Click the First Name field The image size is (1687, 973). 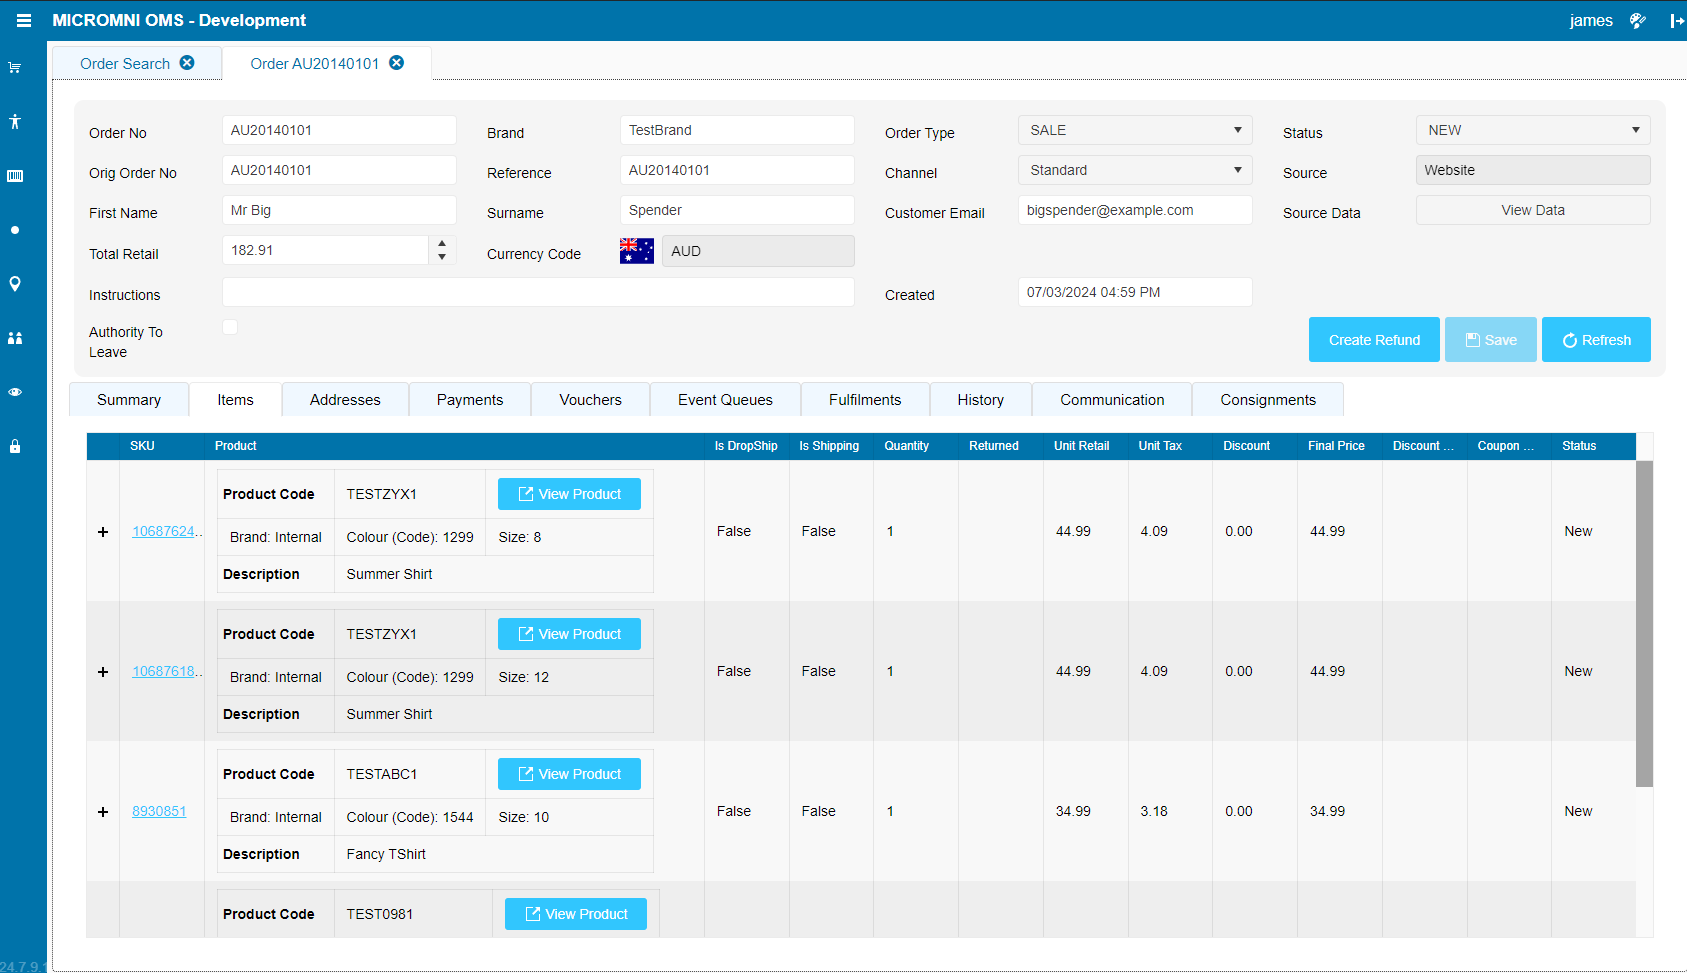coord(339,210)
